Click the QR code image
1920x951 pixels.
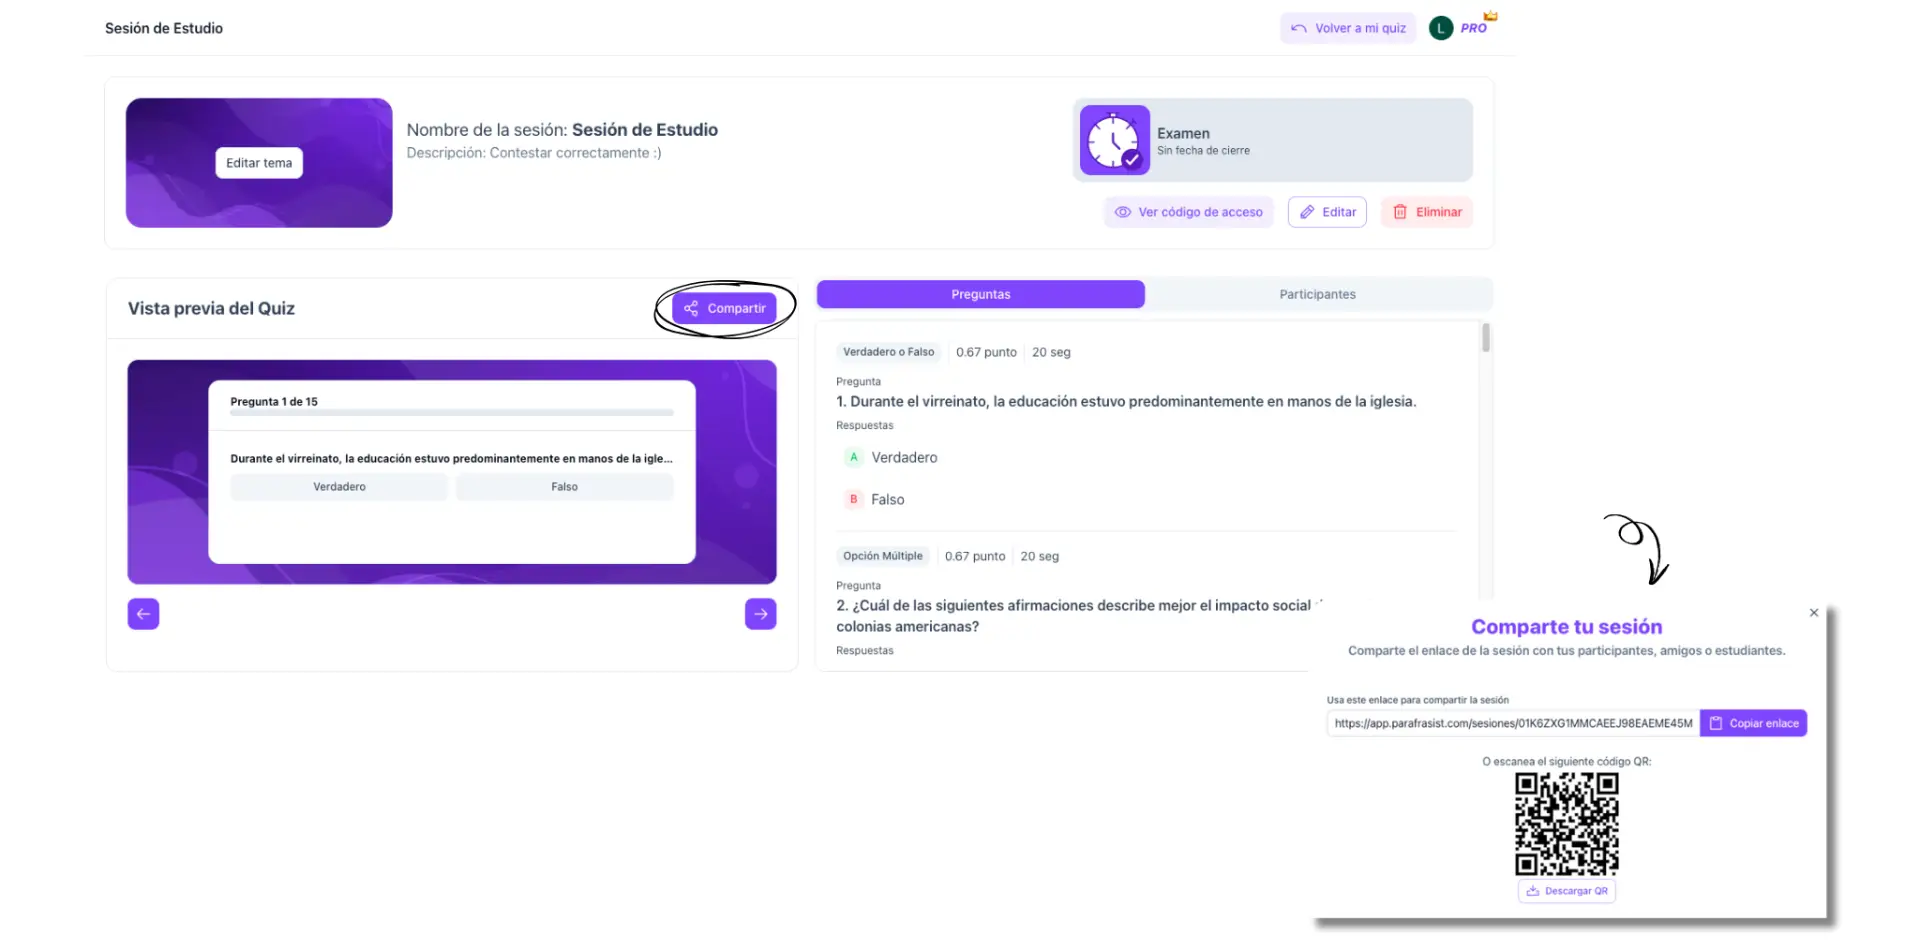point(1566,824)
